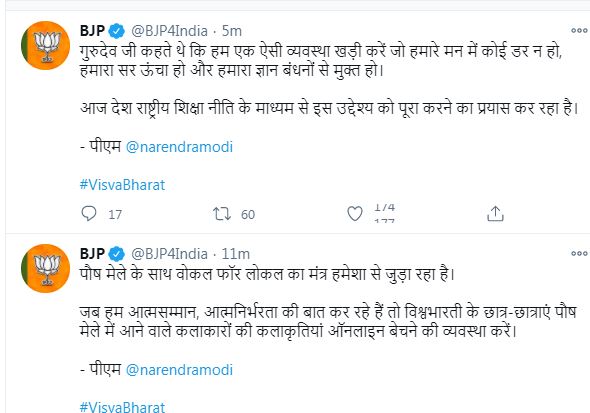Screen dimensions: 590x413
Task: Share the first tweet via share icon
Action: [495, 214]
